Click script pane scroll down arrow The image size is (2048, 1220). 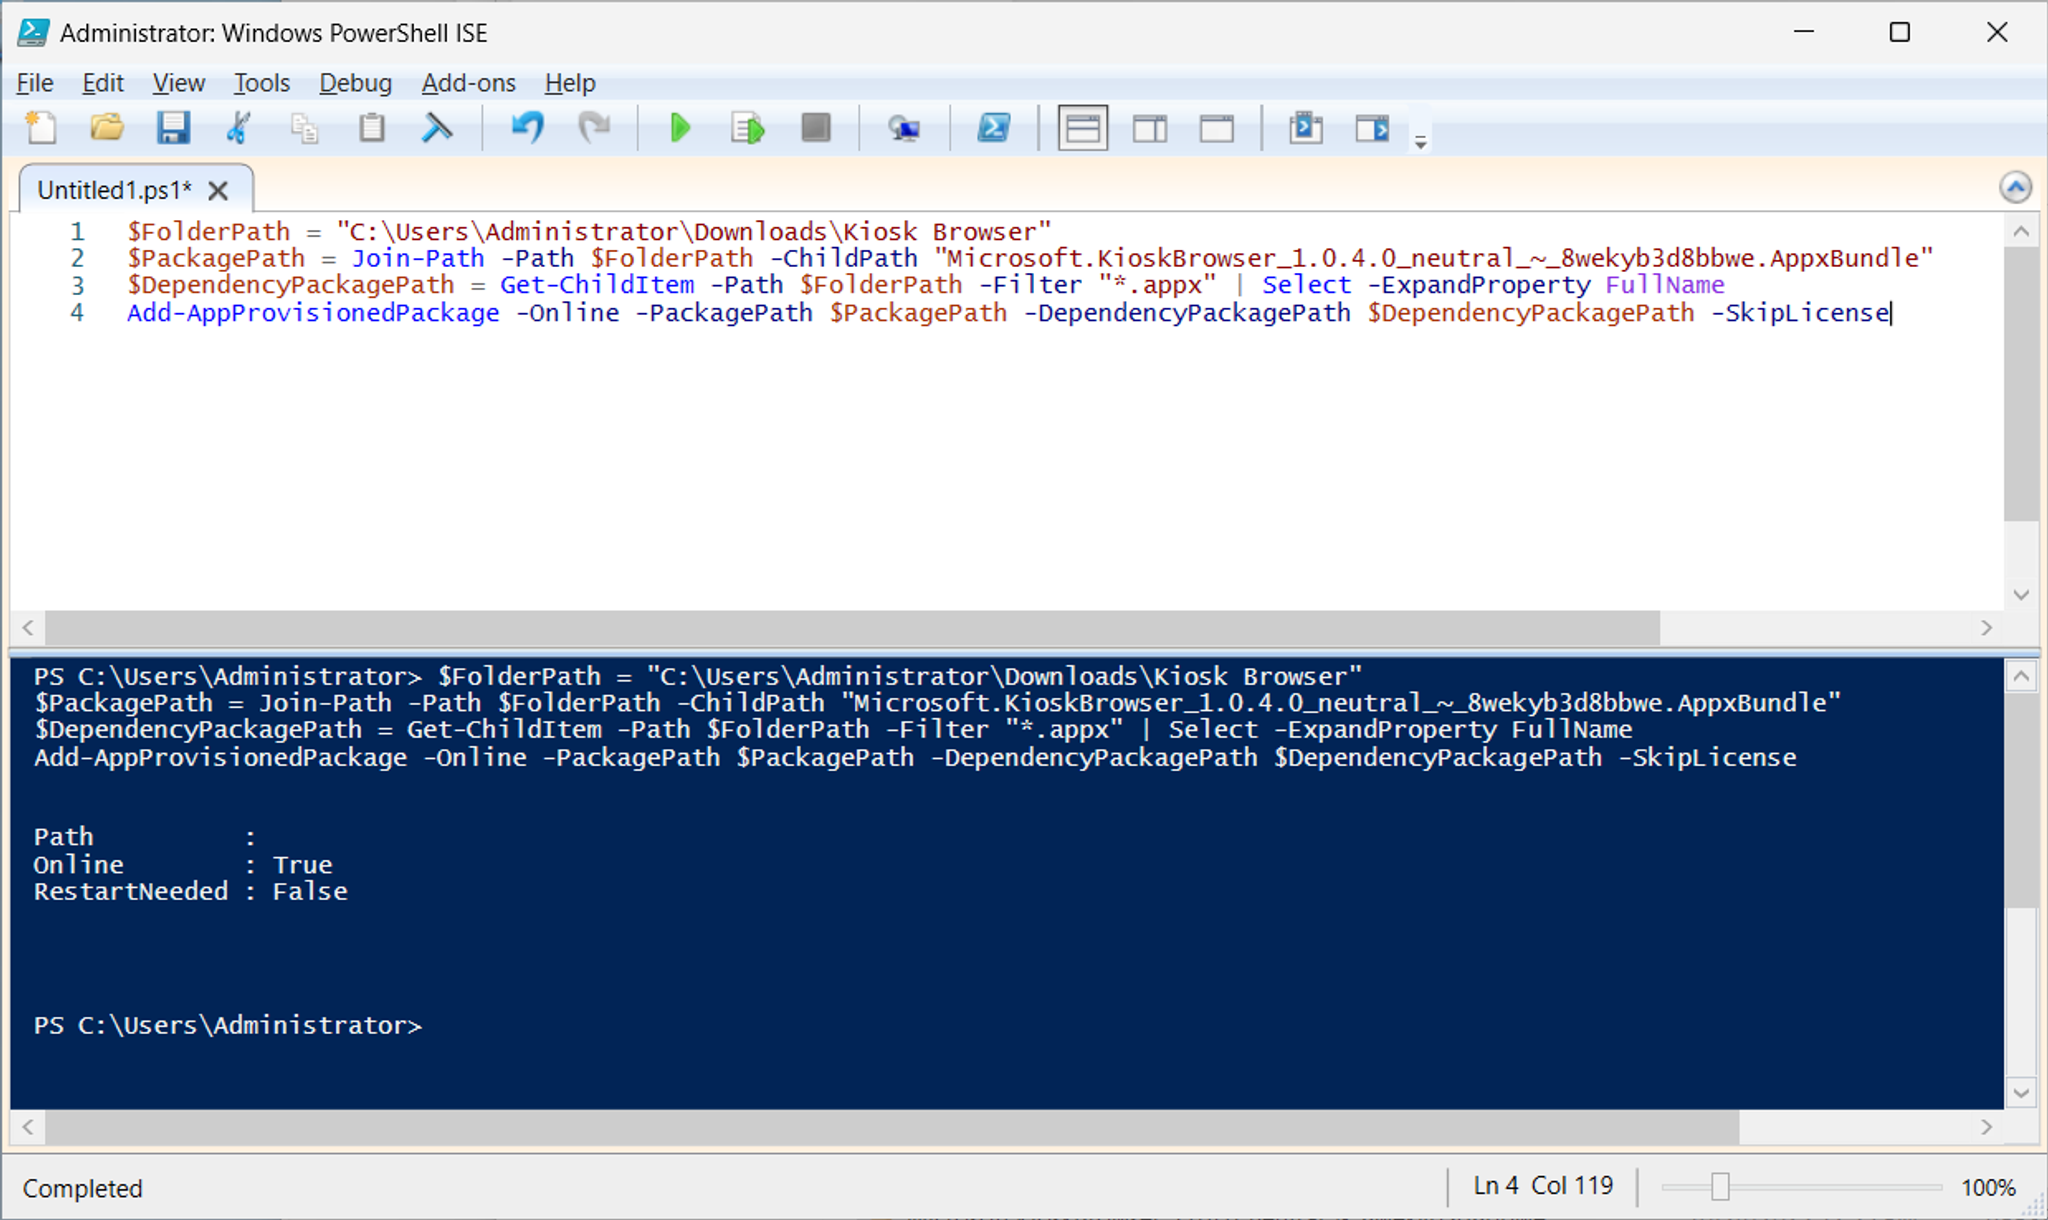(x=2021, y=595)
